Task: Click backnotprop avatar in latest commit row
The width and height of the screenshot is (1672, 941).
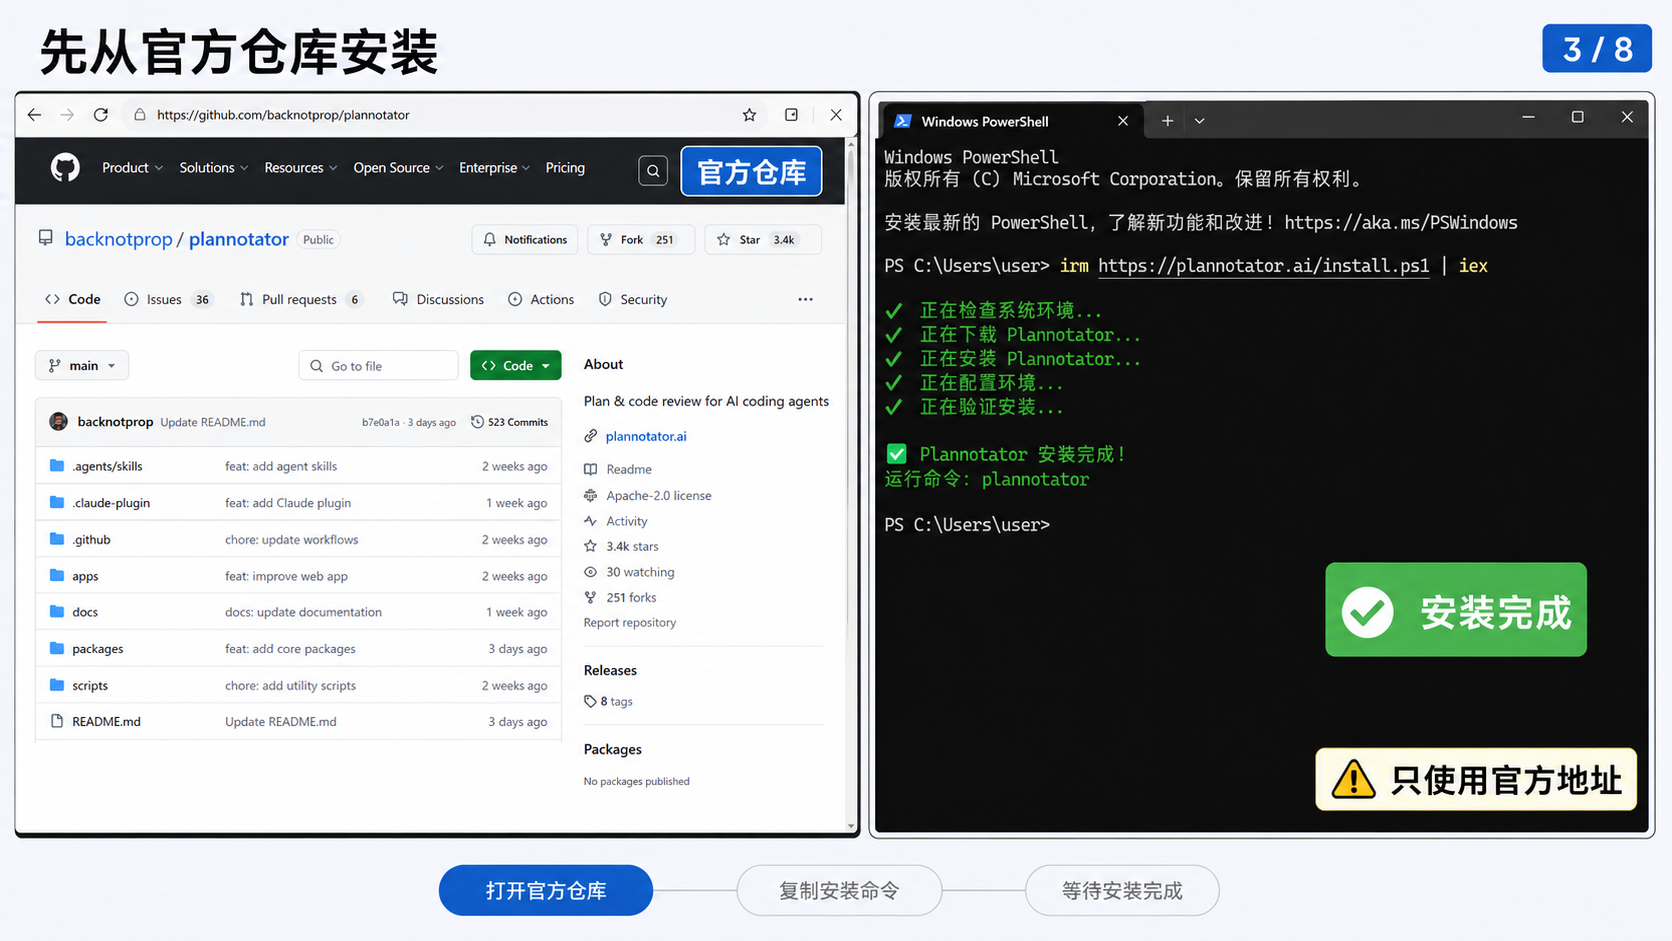Action: tap(59, 422)
